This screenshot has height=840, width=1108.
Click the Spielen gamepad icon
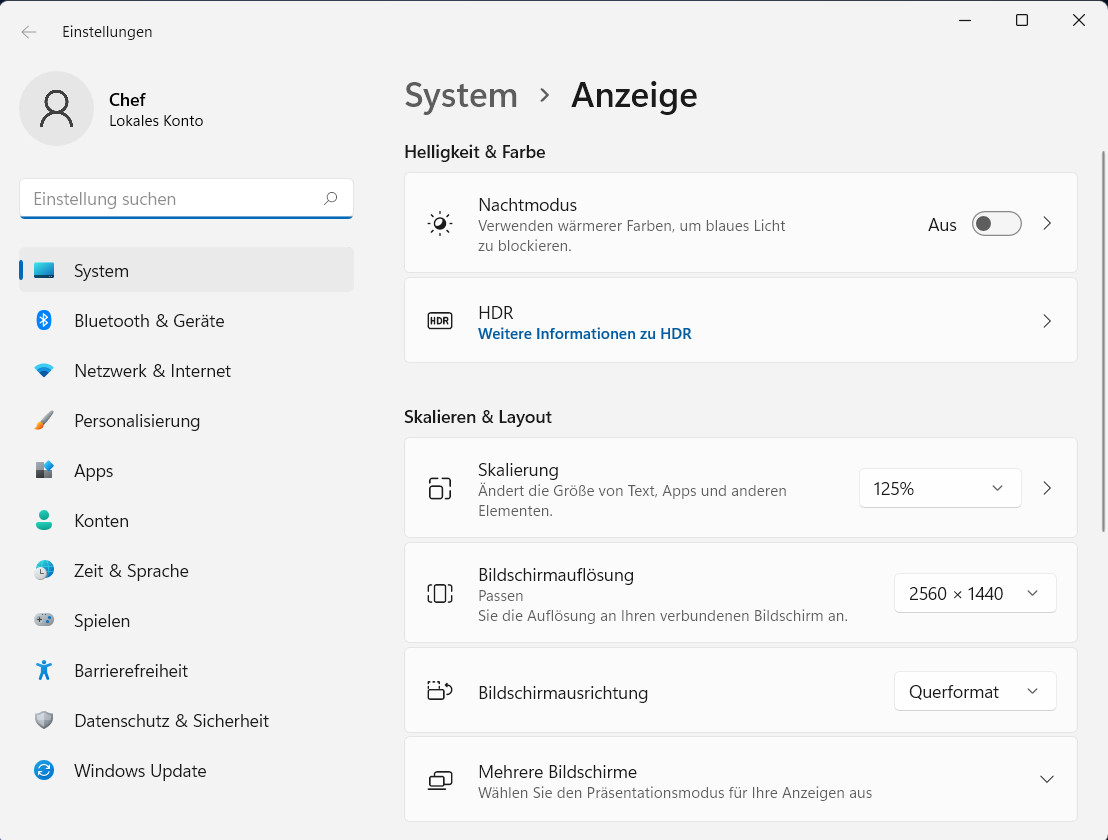tap(44, 620)
